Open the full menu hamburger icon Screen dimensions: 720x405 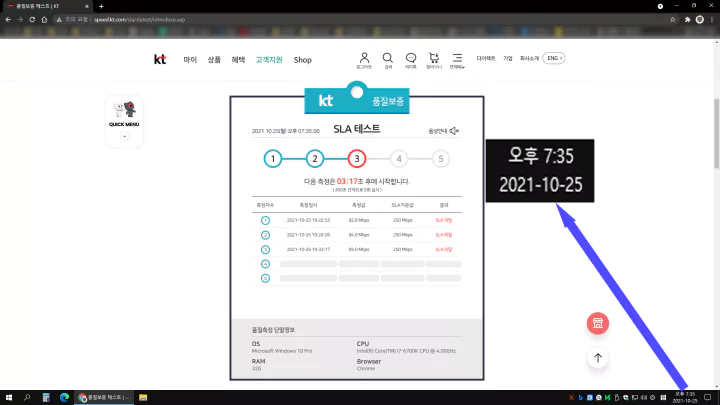coord(457,60)
